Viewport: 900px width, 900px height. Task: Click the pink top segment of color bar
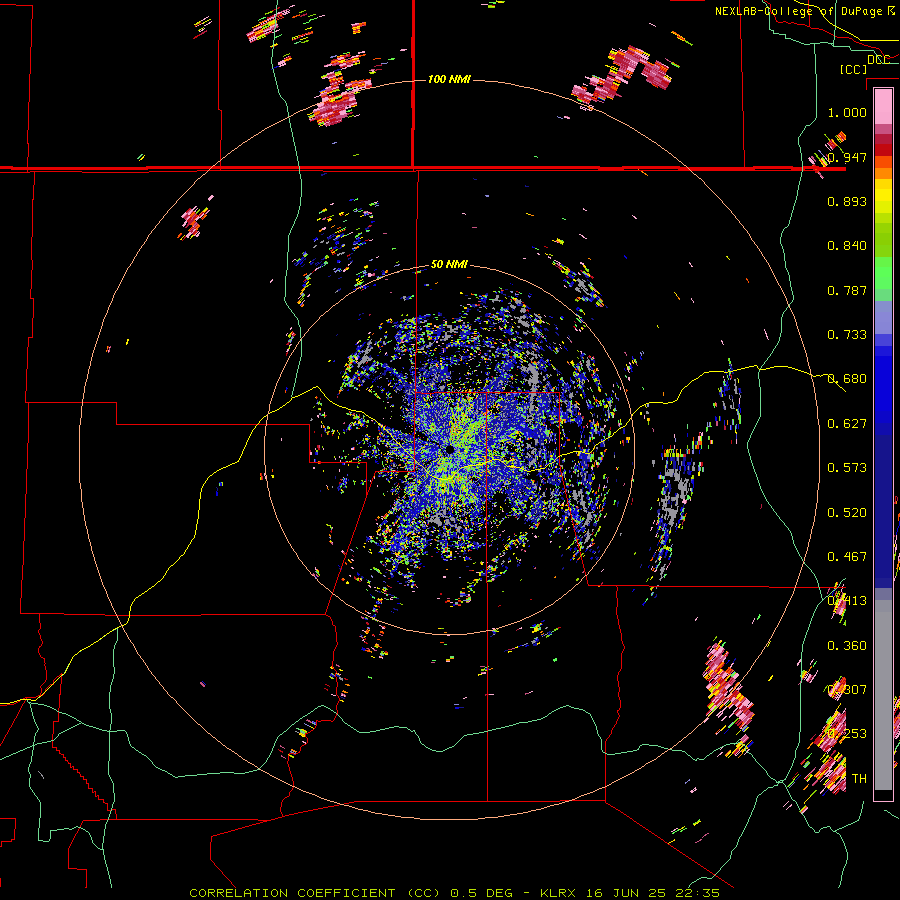pos(883,106)
